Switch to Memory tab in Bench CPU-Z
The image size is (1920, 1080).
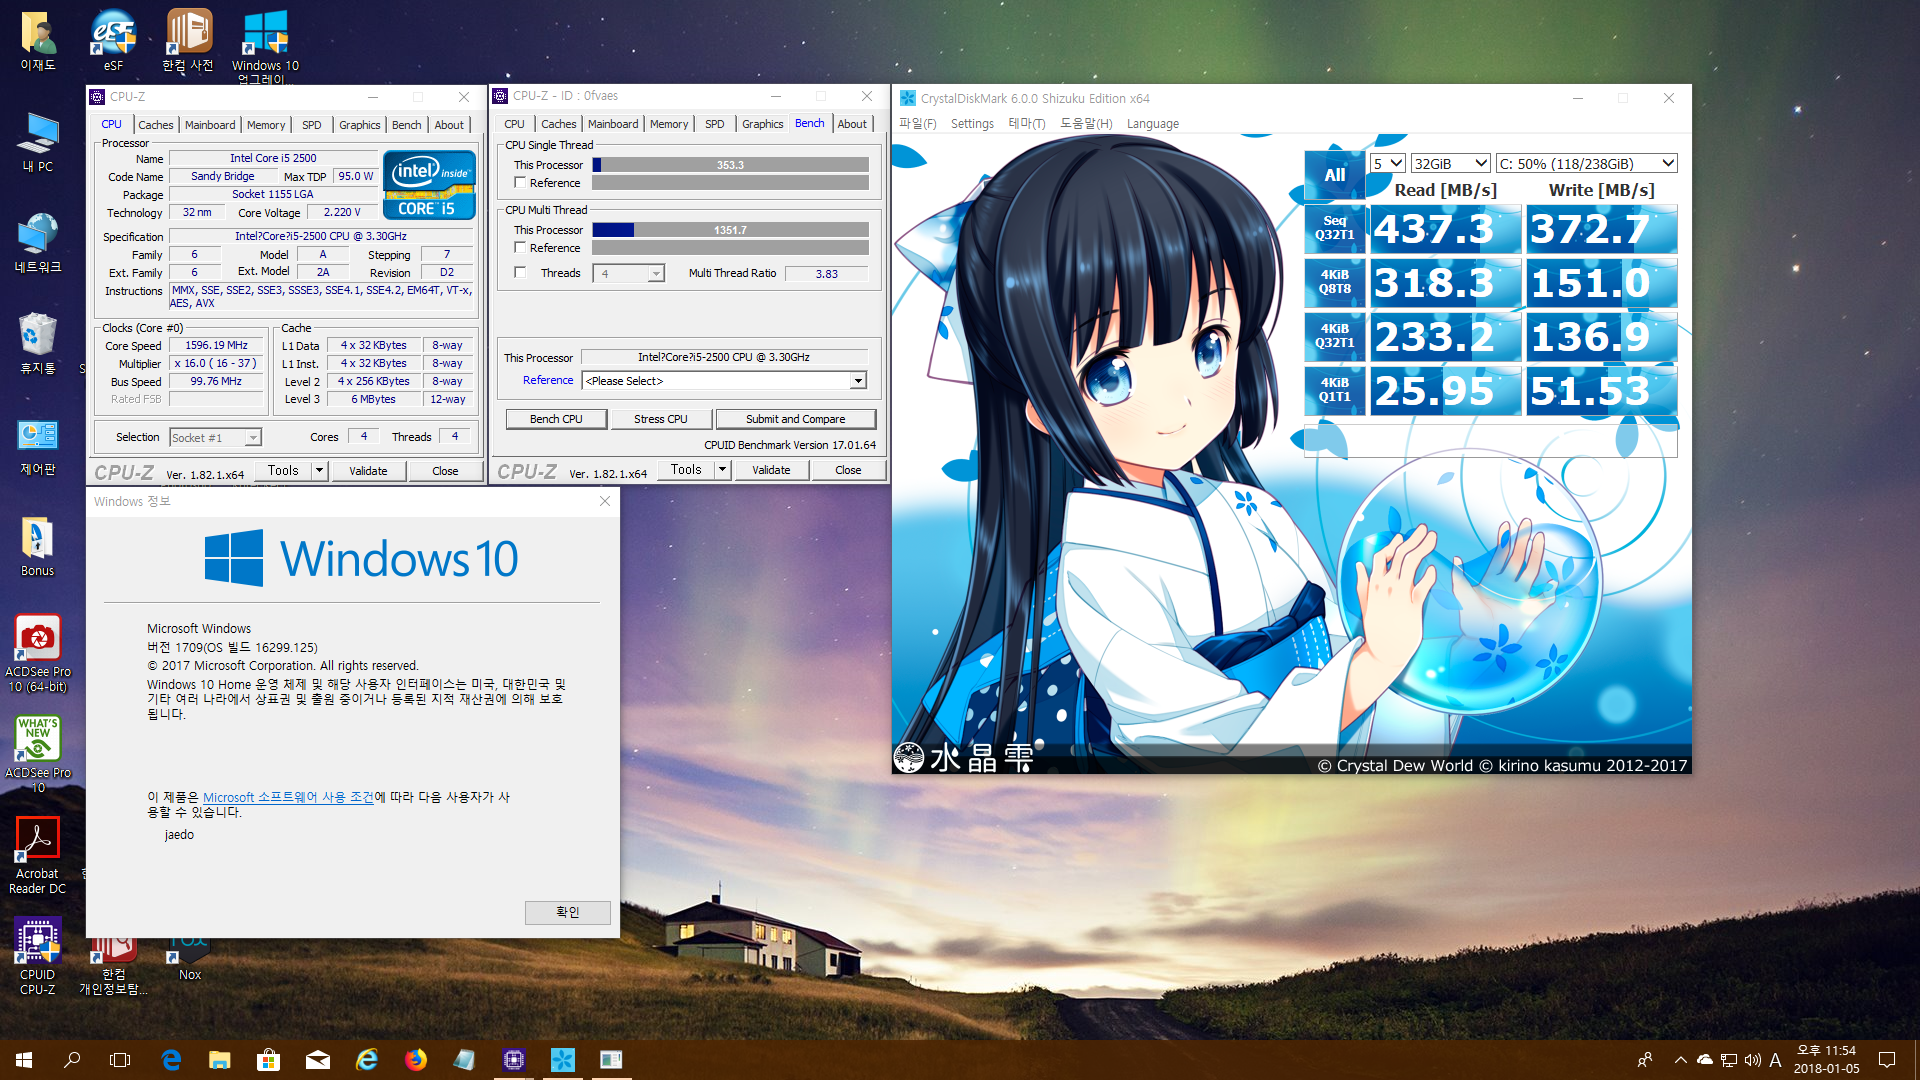[x=669, y=124]
